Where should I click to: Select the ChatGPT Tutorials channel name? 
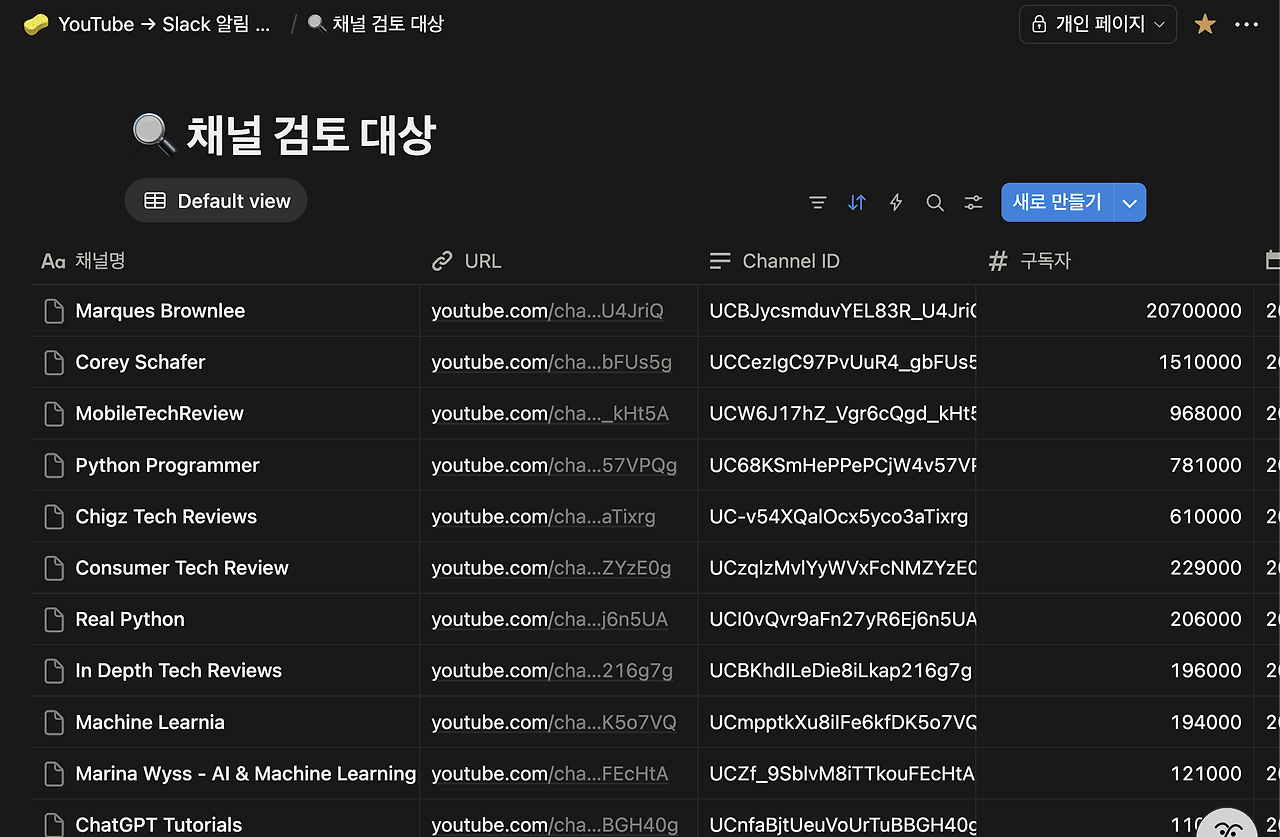(x=159, y=825)
